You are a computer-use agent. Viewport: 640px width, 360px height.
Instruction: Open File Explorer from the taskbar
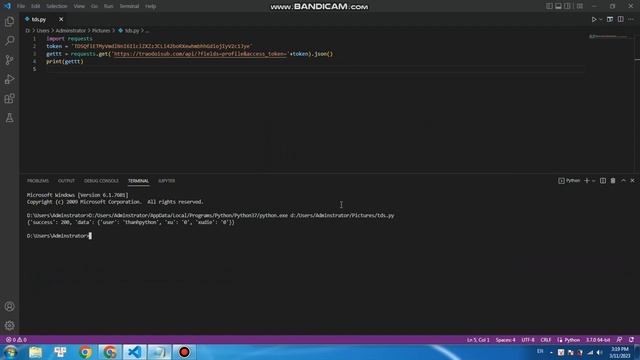tap(36, 352)
